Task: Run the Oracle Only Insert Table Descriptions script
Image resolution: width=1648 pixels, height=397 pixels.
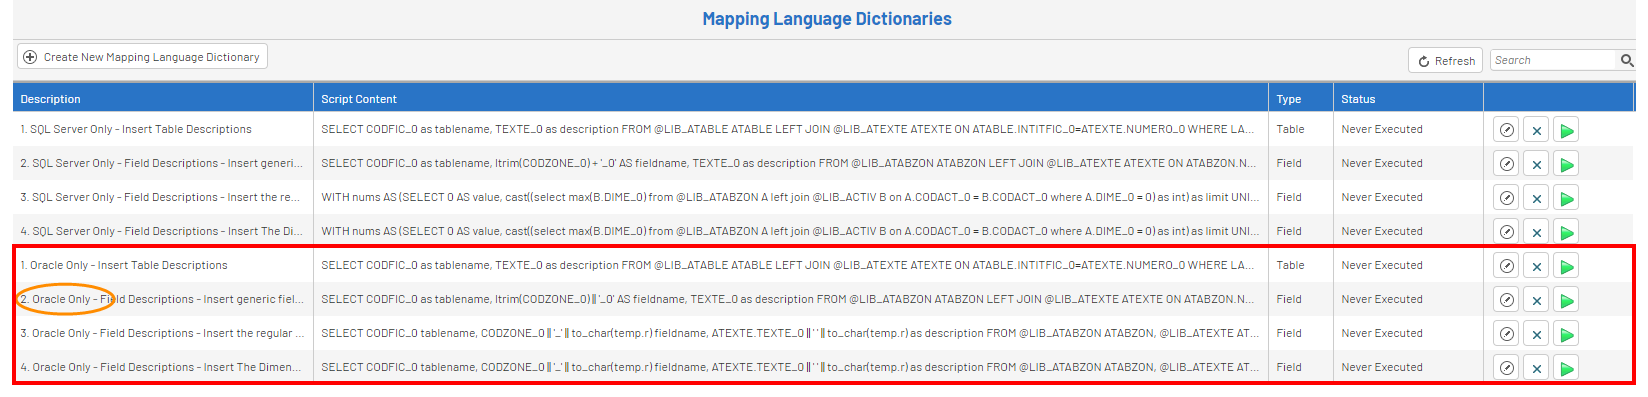Action: pyautogui.click(x=1567, y=266)
